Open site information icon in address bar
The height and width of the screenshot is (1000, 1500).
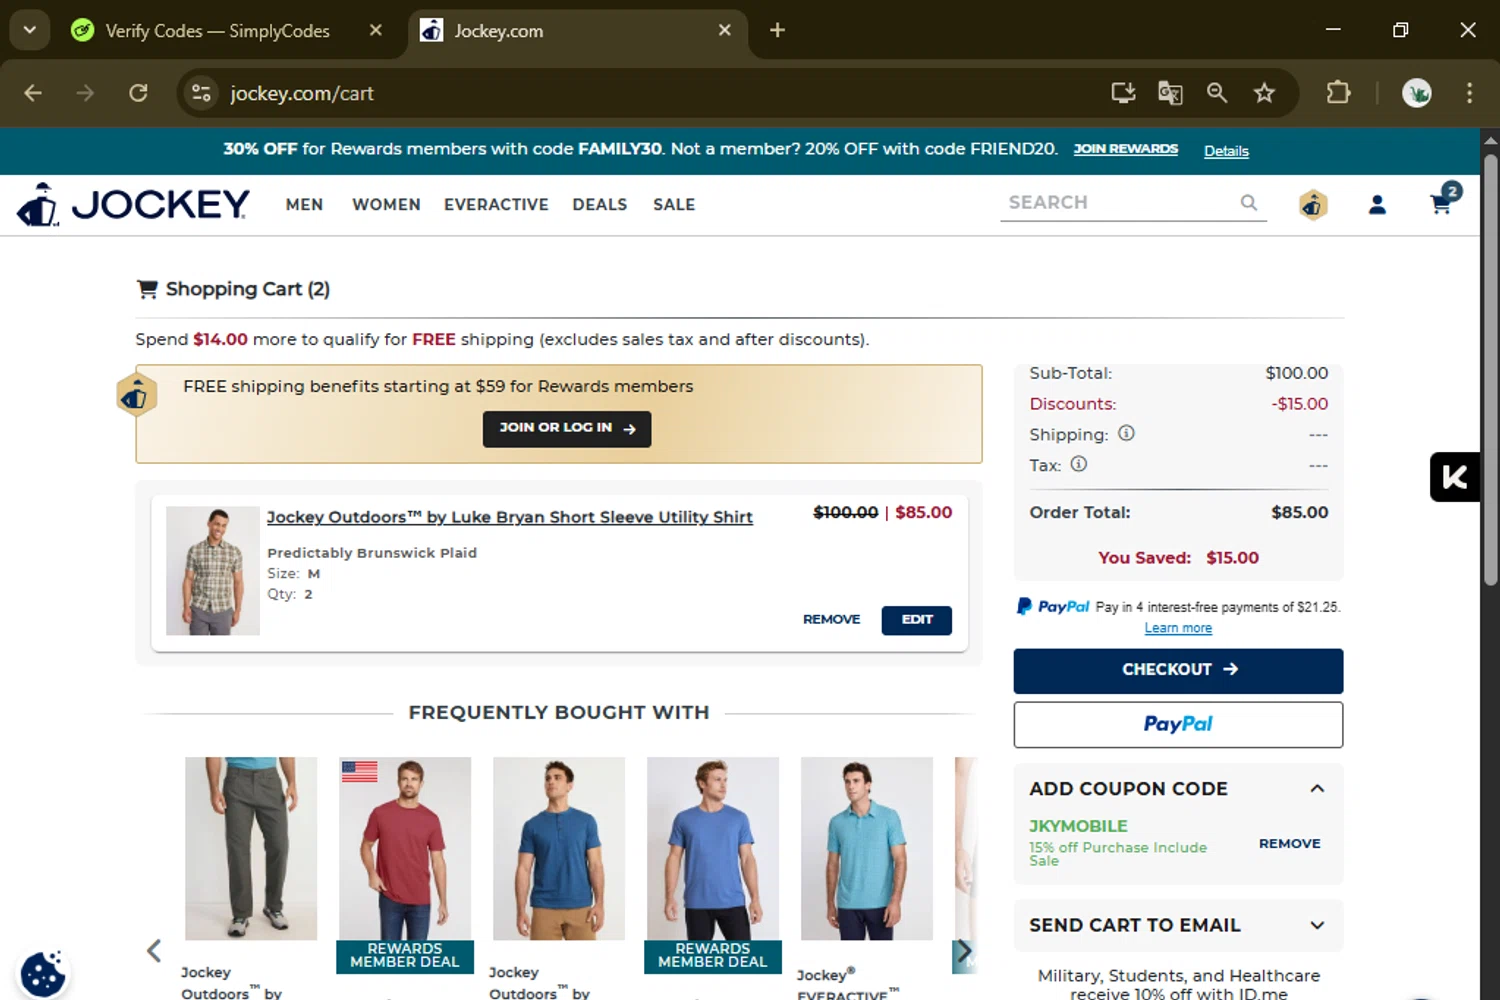tap(201, 93)
